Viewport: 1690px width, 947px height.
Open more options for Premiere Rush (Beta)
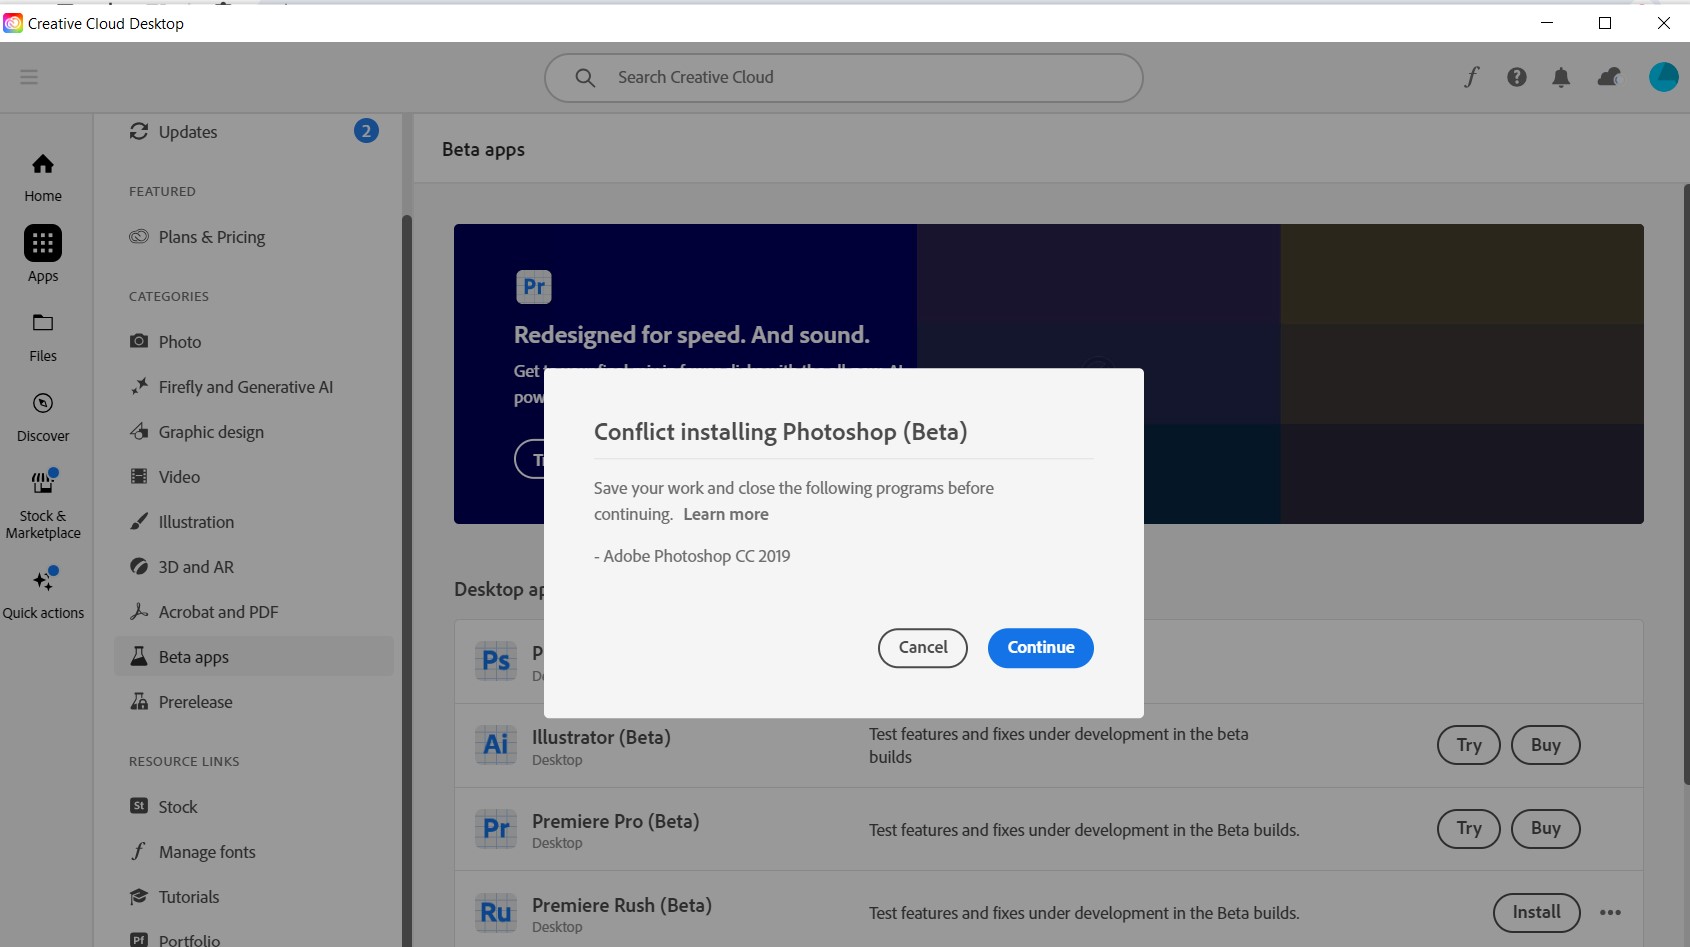[x=1610, y=912]
